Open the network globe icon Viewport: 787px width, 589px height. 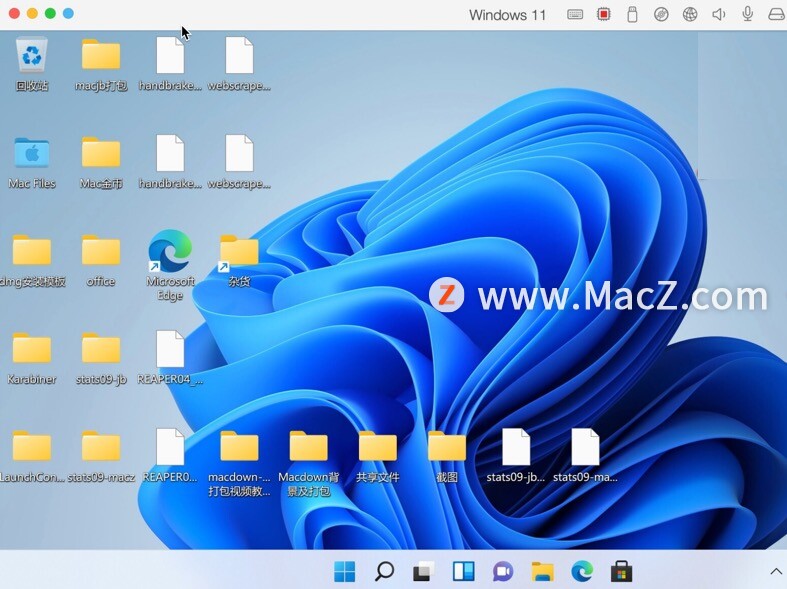690,15
